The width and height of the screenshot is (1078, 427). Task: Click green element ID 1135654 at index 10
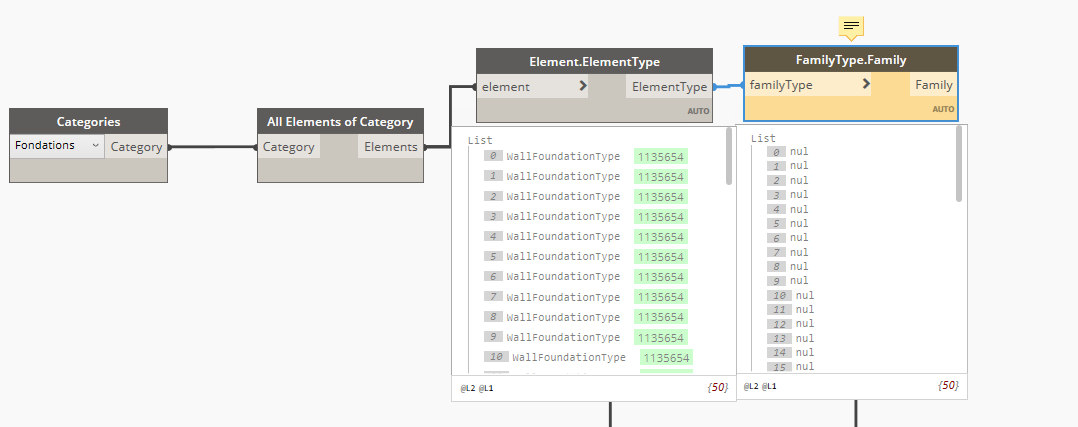(666, 357)
